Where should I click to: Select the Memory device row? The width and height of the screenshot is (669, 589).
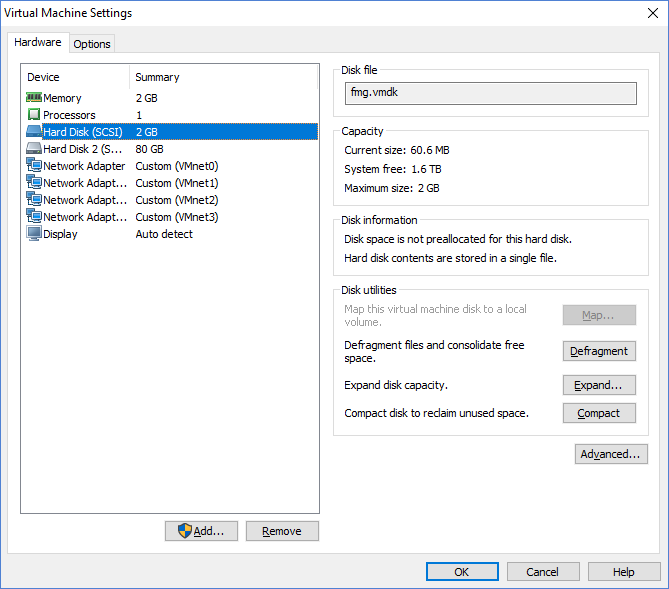click(x=172, y=98)
